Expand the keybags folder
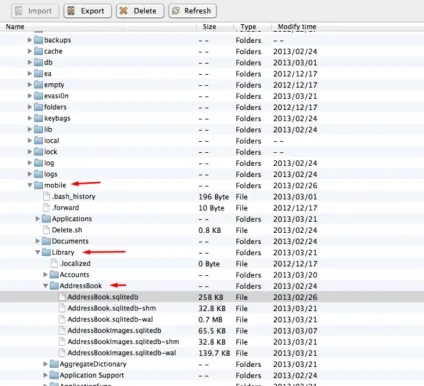 click(30, 118)
